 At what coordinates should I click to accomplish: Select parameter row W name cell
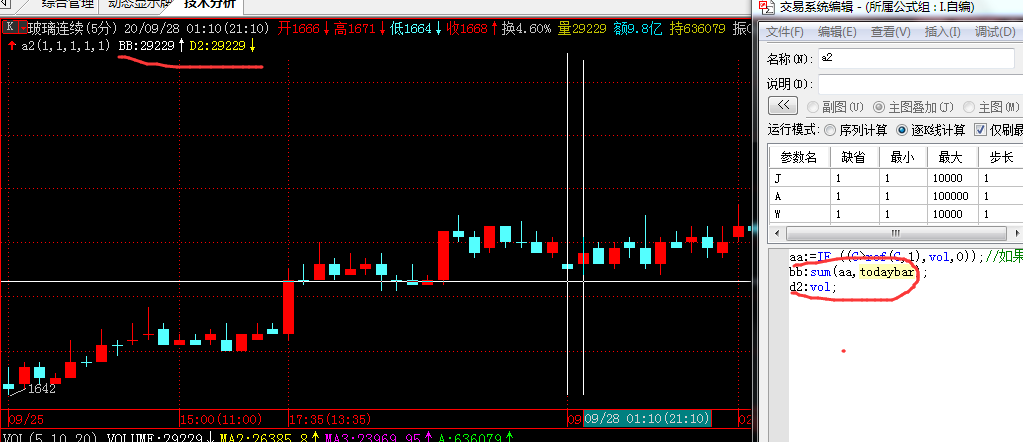(x=799, y=214)
